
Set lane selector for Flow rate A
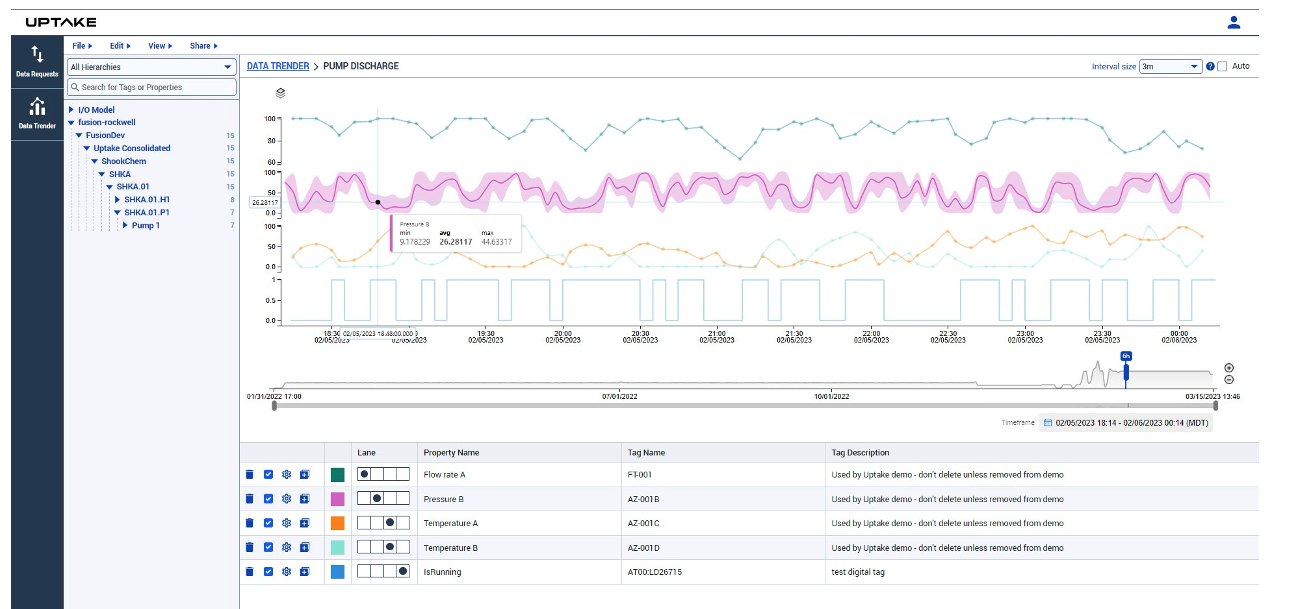tap(384, 474)
